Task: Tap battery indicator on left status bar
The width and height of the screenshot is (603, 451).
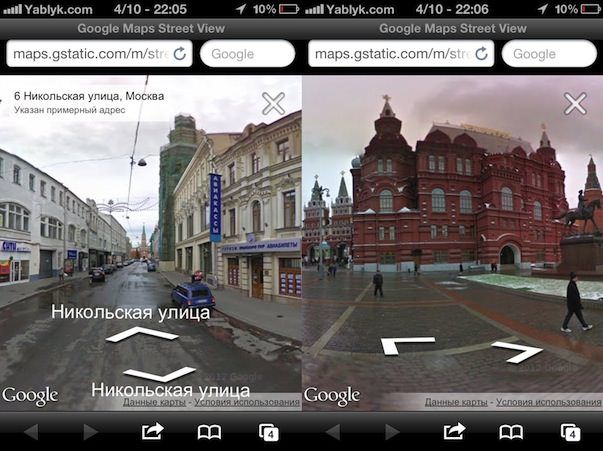Action: (x=289, y=9)
